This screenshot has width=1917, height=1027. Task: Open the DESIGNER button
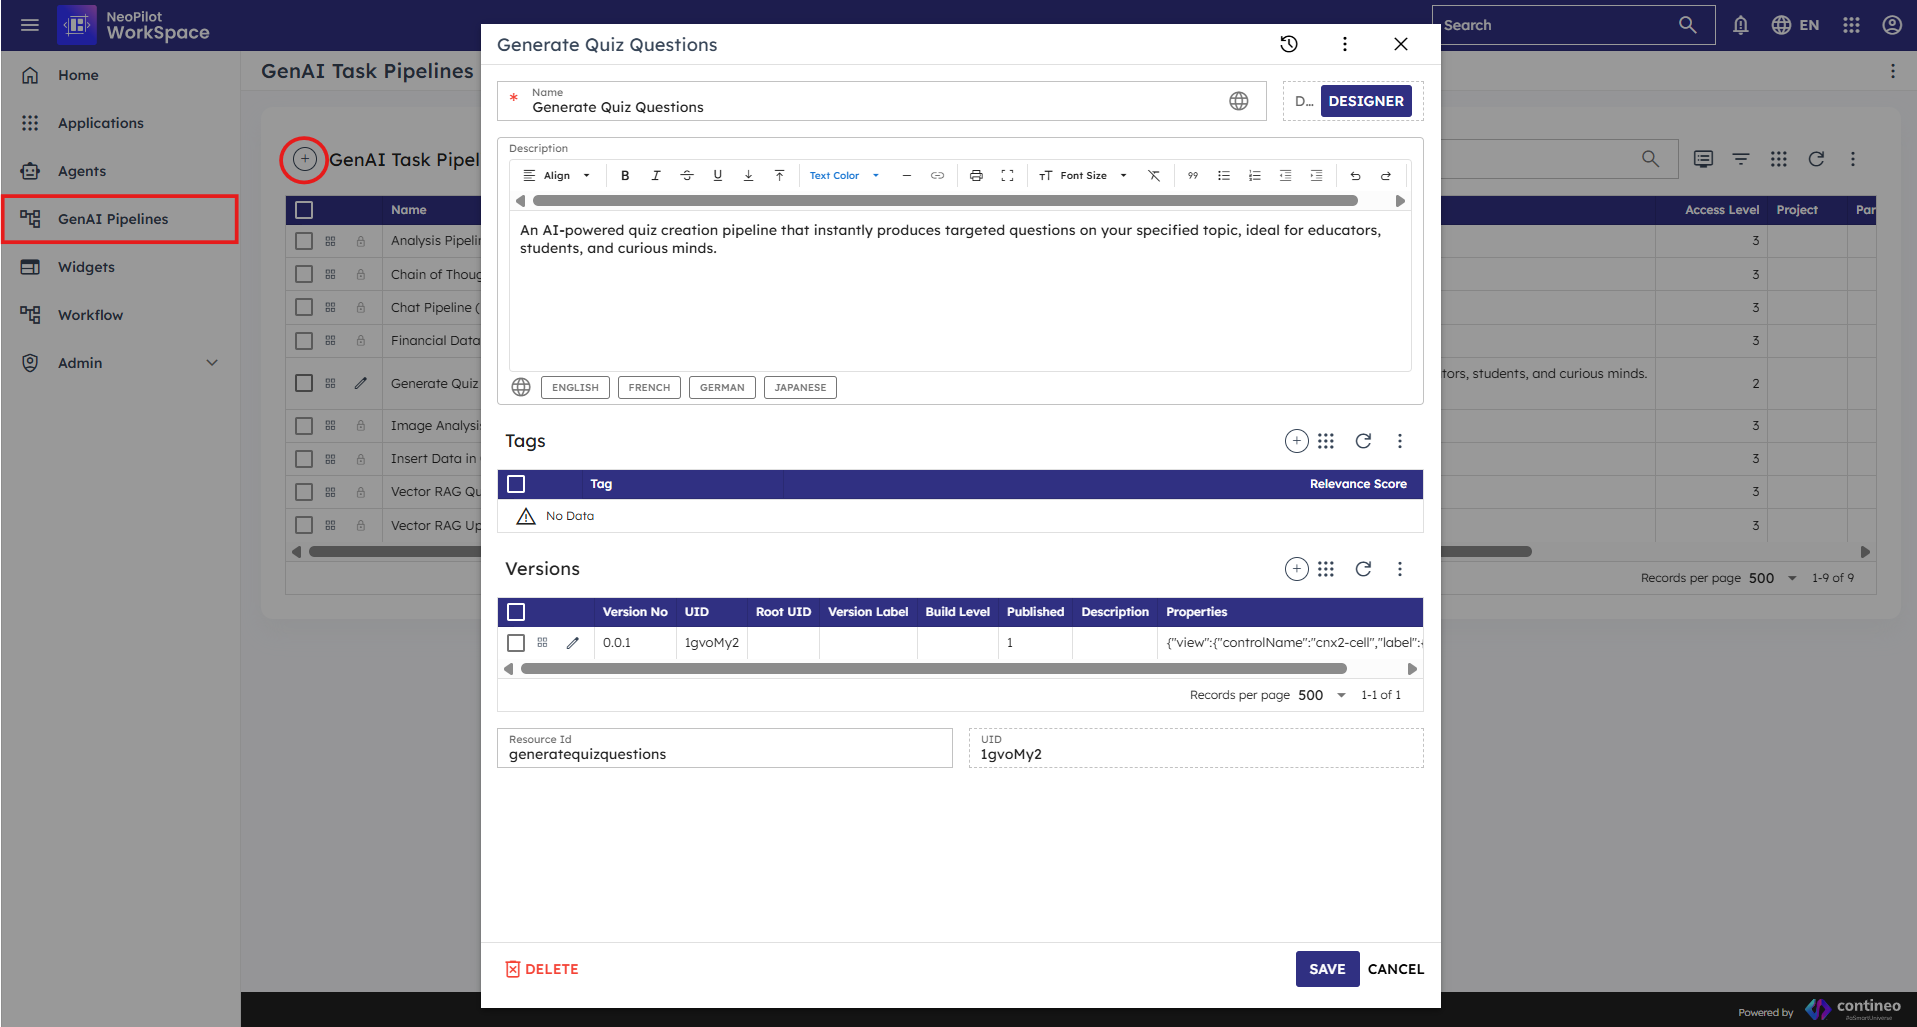(1365, 101)
